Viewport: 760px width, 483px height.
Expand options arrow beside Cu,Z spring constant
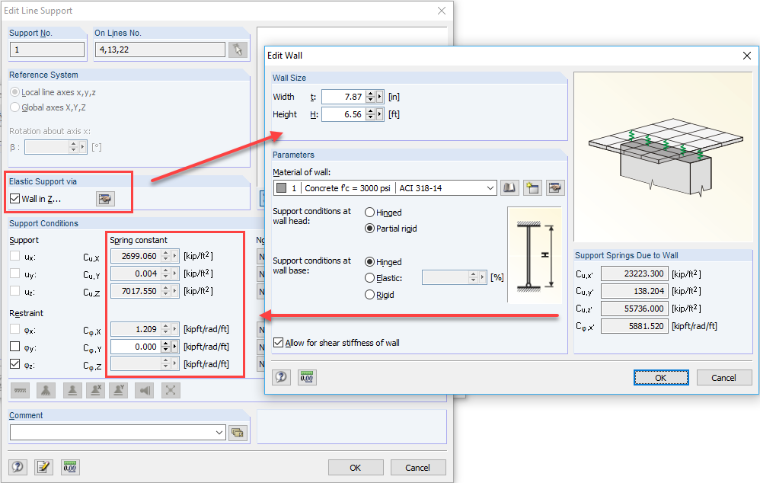(174, 291)
